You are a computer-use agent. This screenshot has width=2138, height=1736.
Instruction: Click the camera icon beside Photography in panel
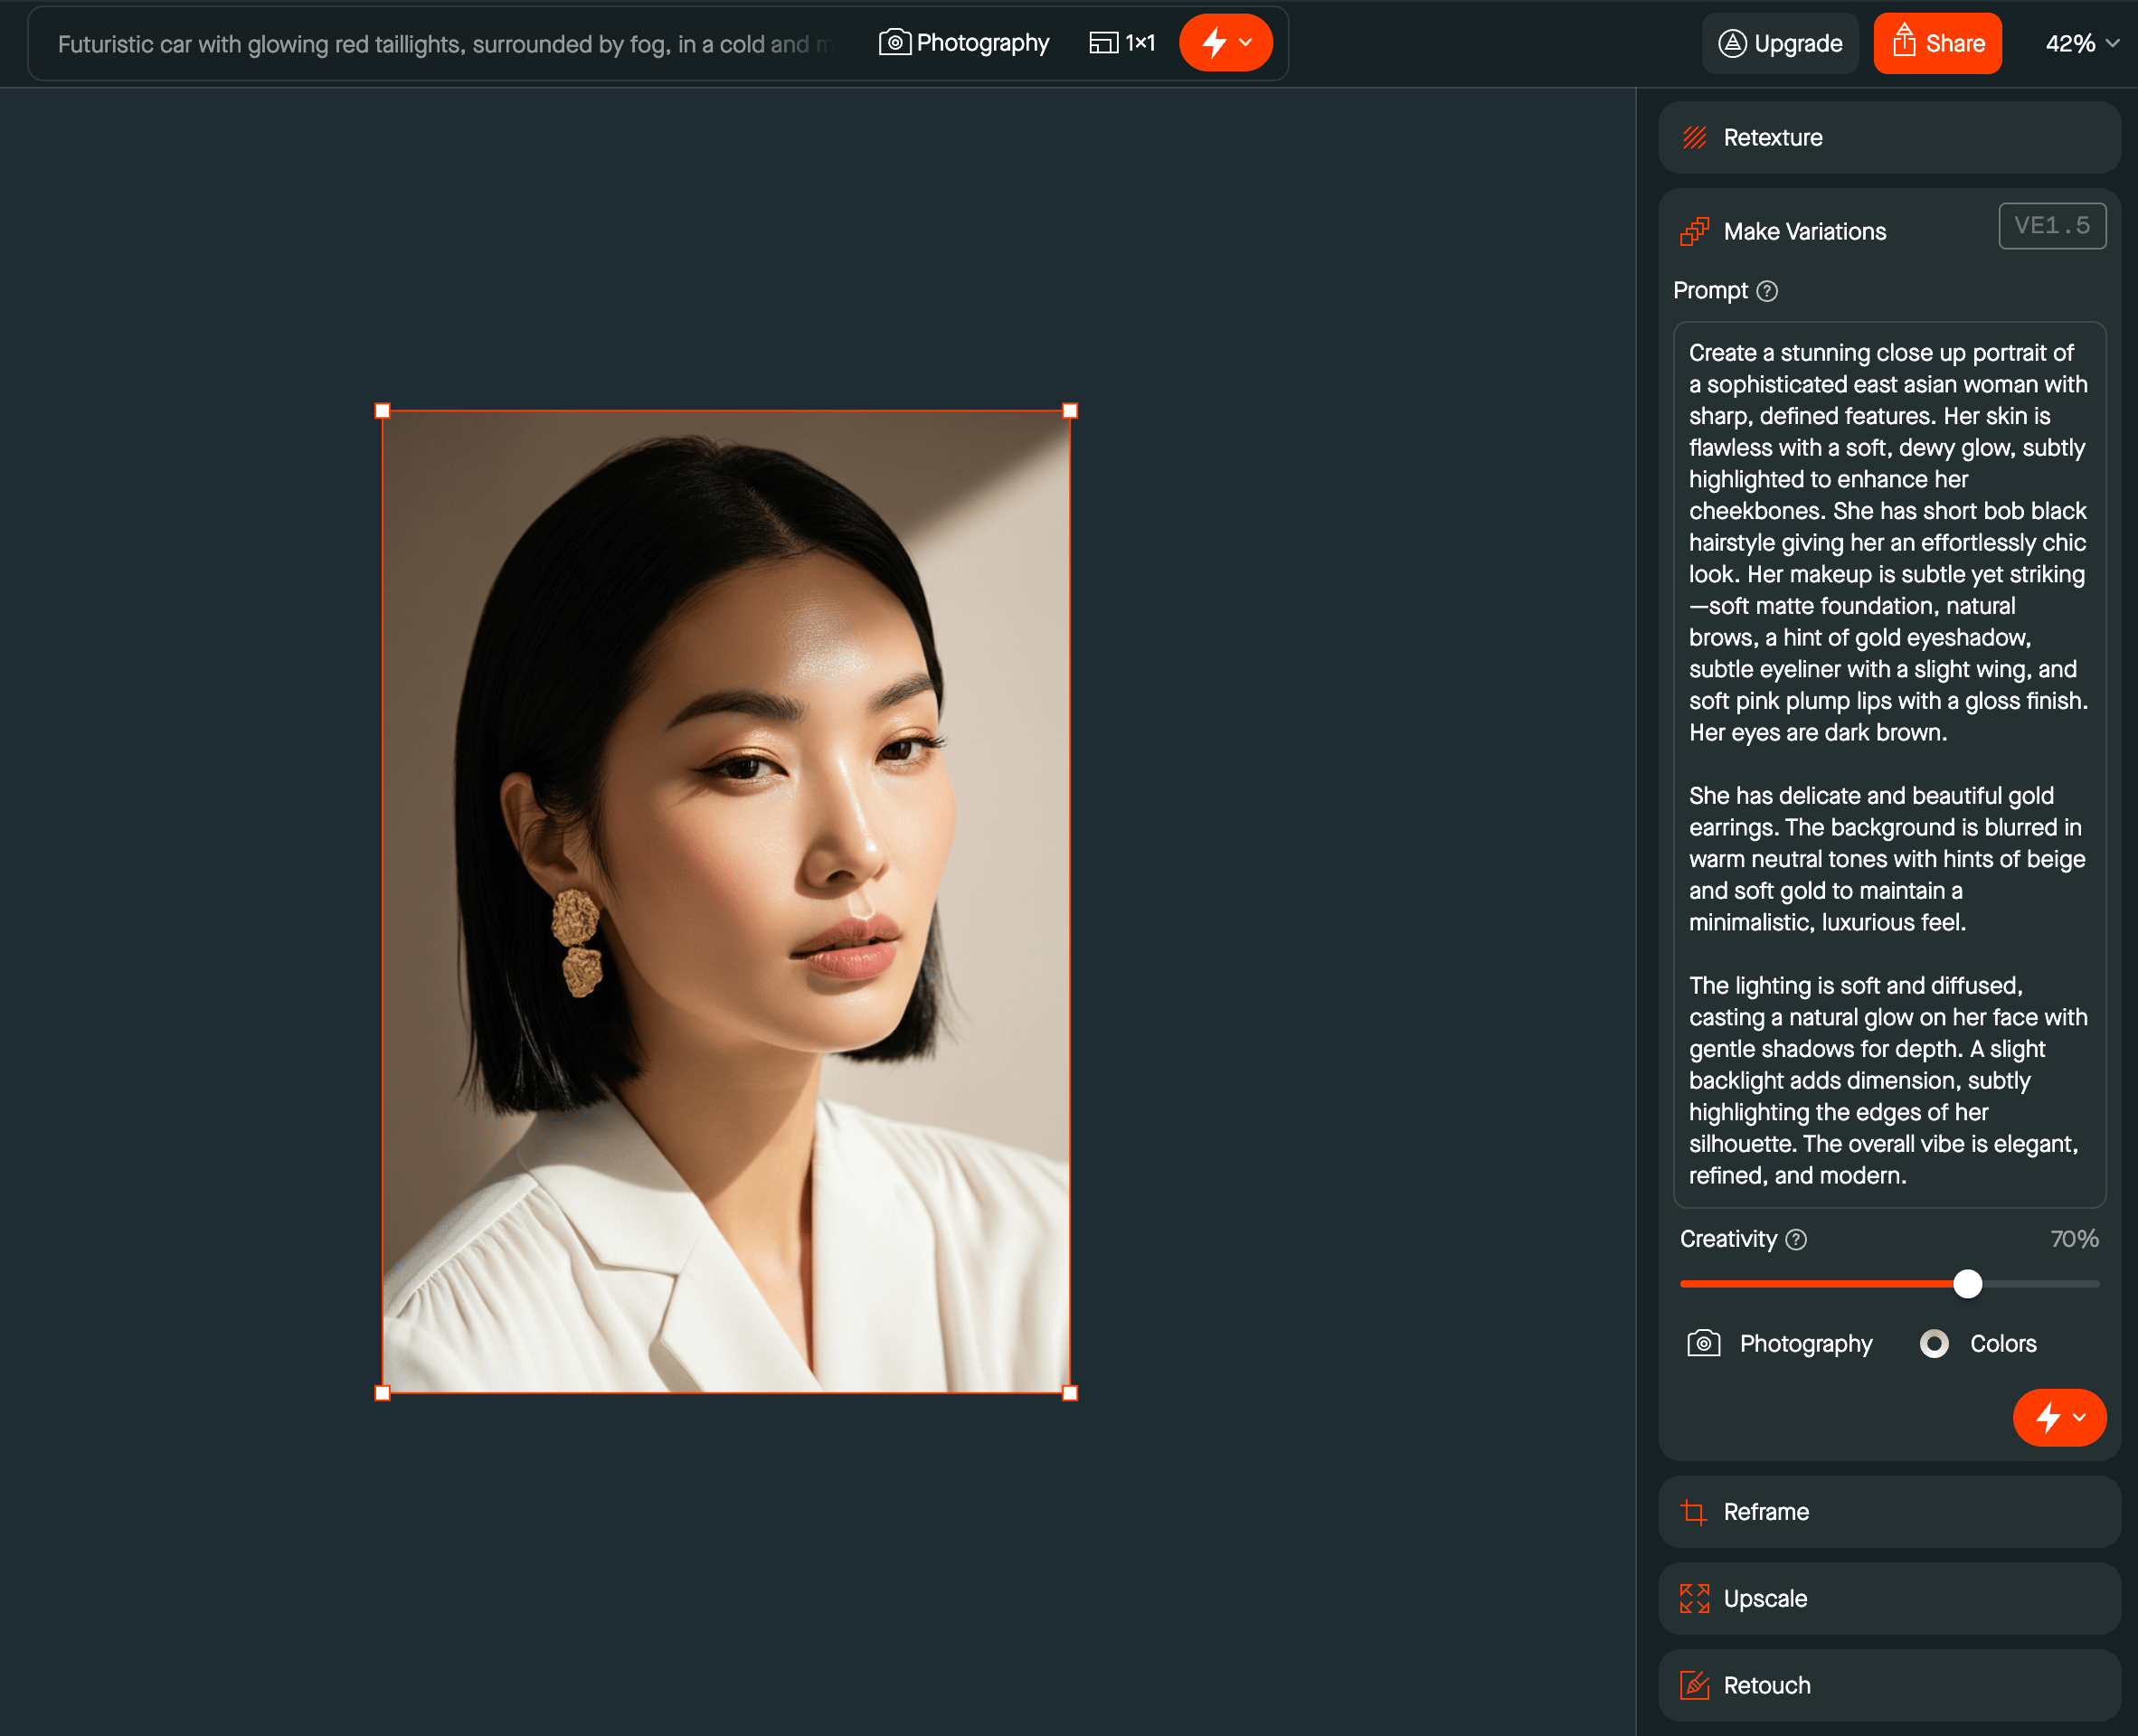1703,1343
